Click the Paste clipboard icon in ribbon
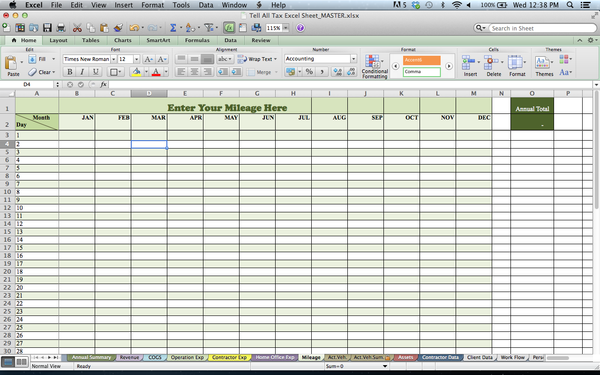The image size is (600, 375). (x=11, y=63)
